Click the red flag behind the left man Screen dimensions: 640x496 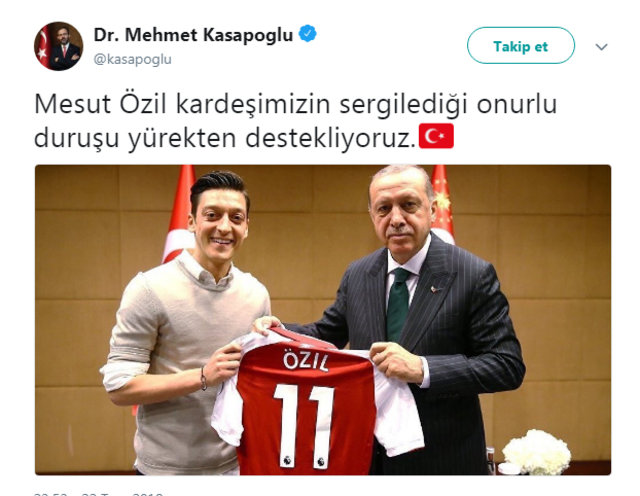coord(178,214)
